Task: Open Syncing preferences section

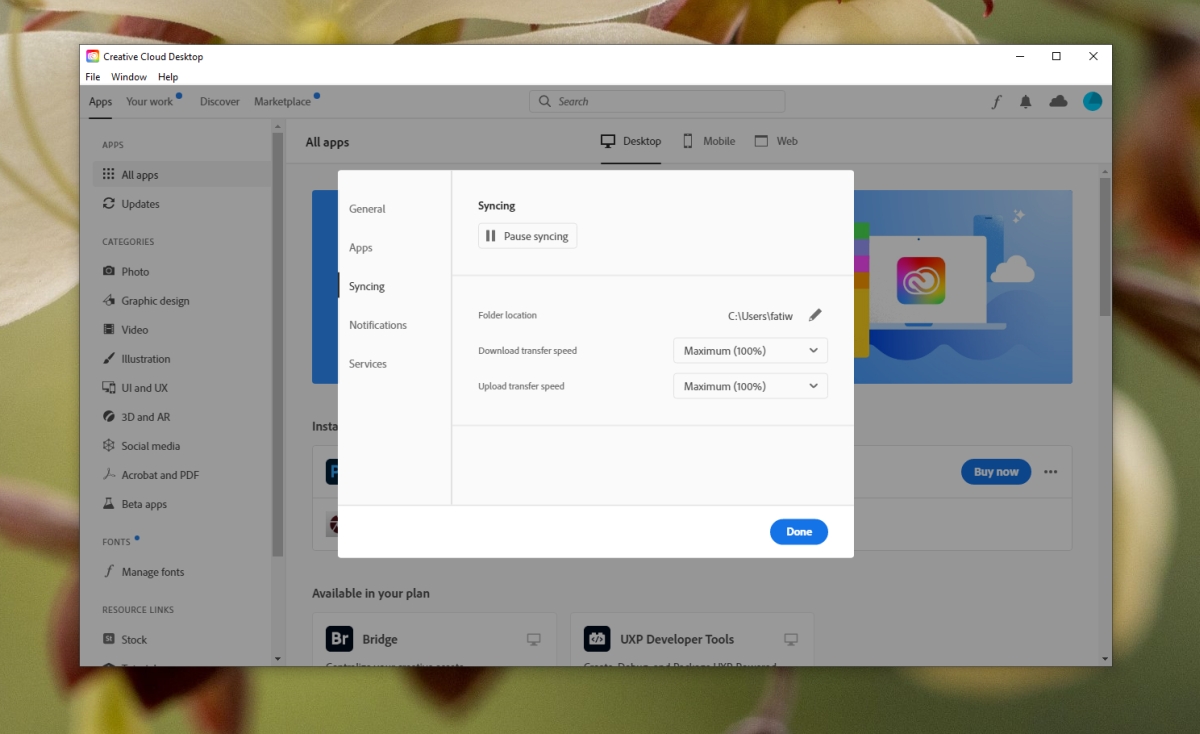Action: [367, 286]
